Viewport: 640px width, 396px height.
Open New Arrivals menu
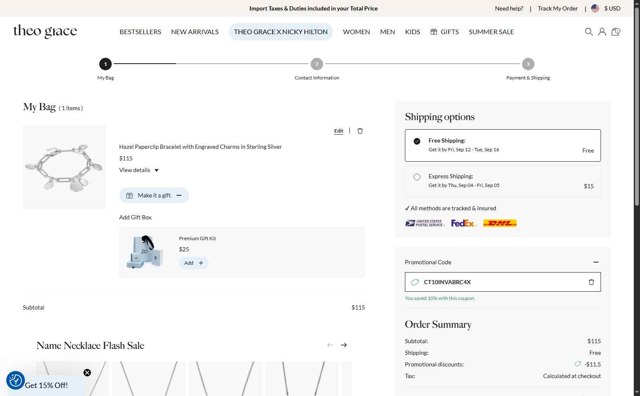[195, 32]
